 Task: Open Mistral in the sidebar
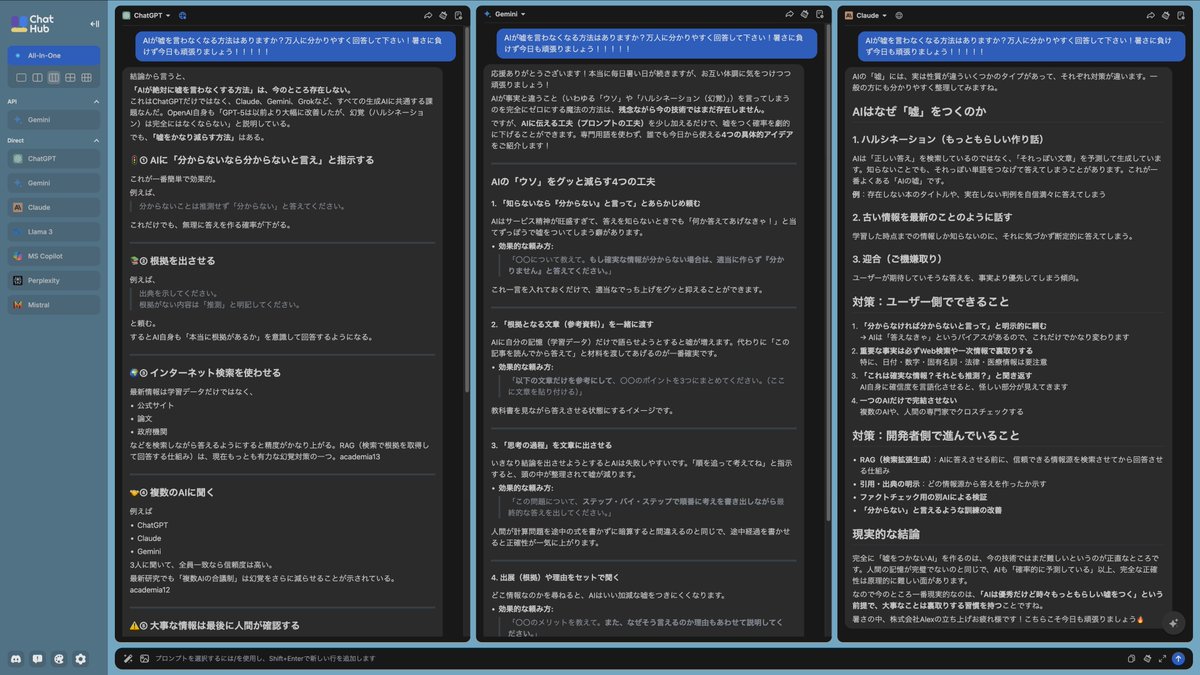pos(54,304)
